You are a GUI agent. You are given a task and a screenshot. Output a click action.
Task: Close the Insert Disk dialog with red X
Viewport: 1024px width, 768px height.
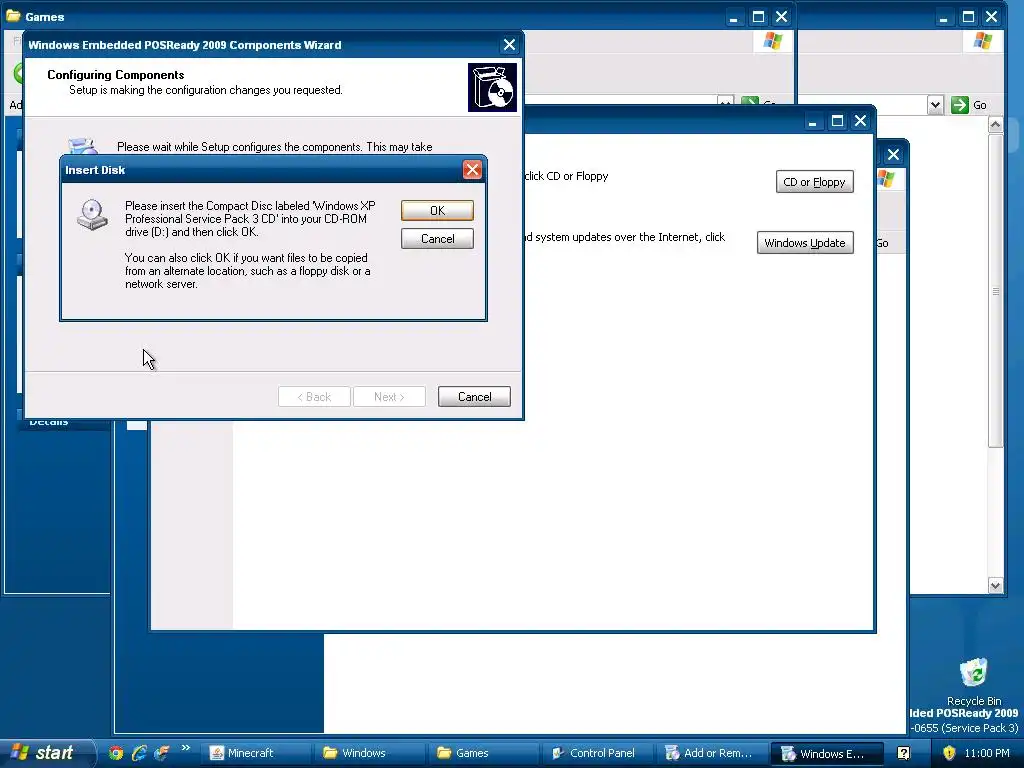[x=472, y=170]
